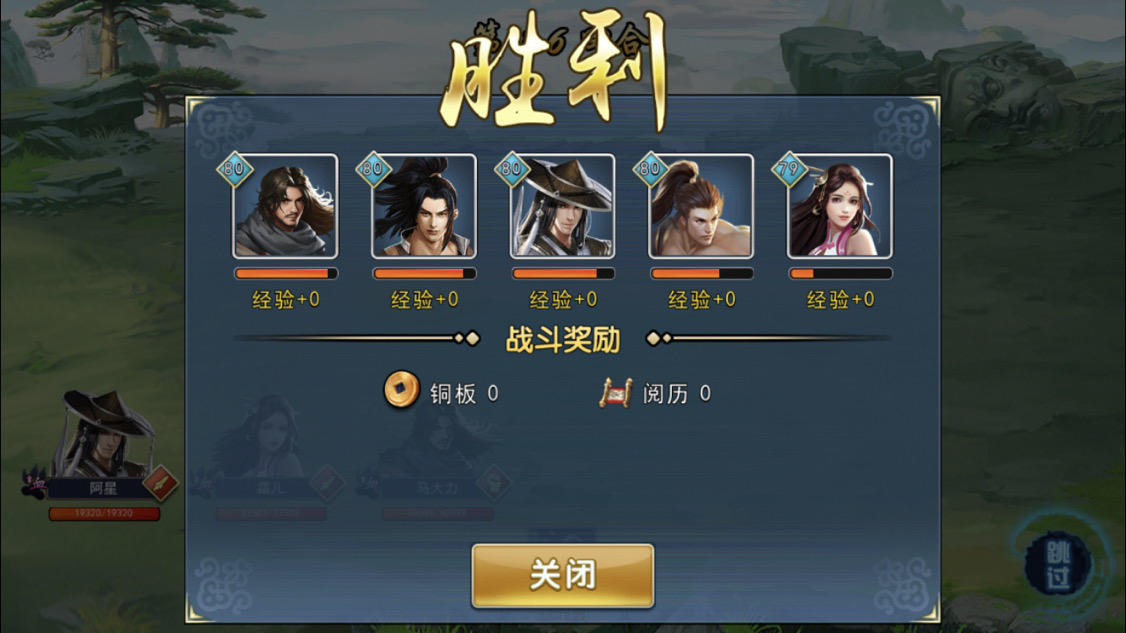
Task: Select the shirtless fighter hero portrait
Action: 701,206
